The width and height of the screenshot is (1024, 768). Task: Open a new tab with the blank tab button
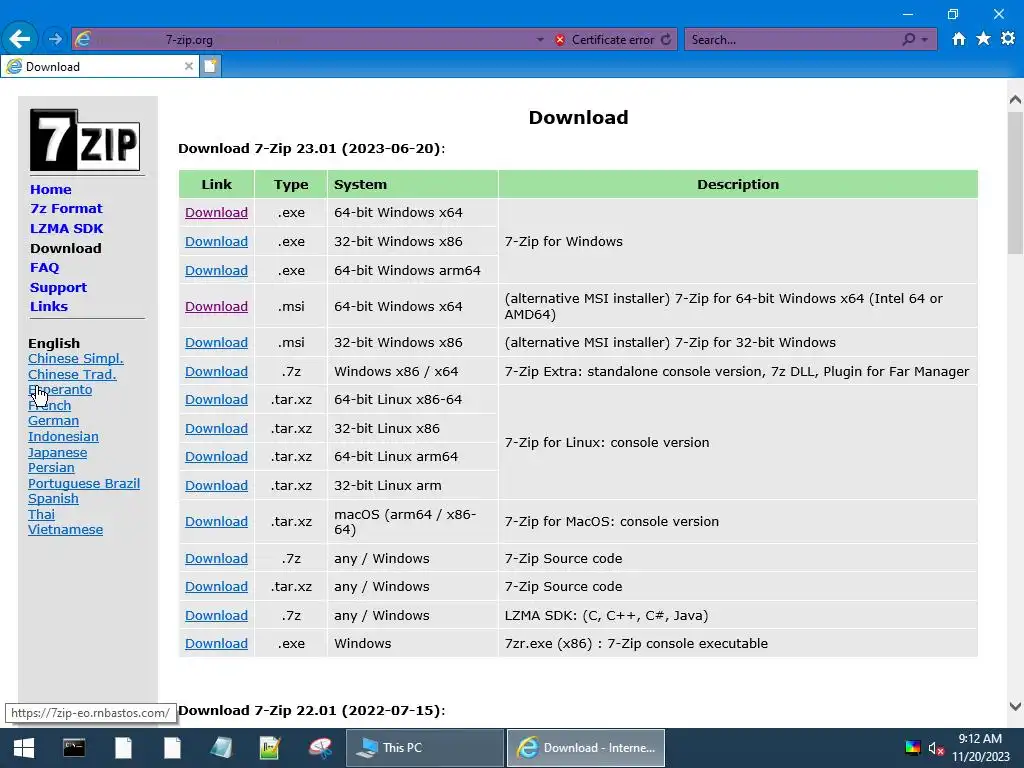pyautogui.click(x=210, y=66)
